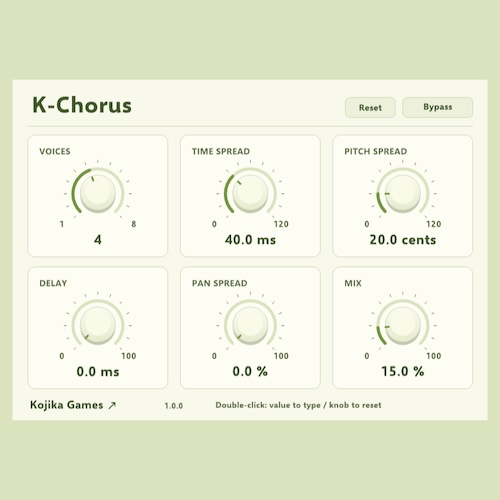Click the Pitch Spread knob
This screenshot has height=500, width=500.
403,193
